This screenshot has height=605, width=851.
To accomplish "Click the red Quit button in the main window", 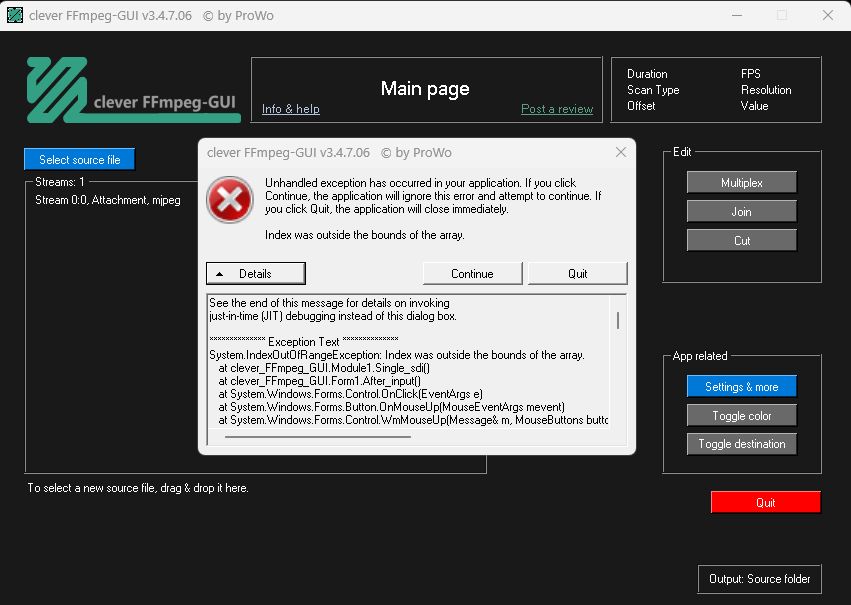I will coord(765,502).
